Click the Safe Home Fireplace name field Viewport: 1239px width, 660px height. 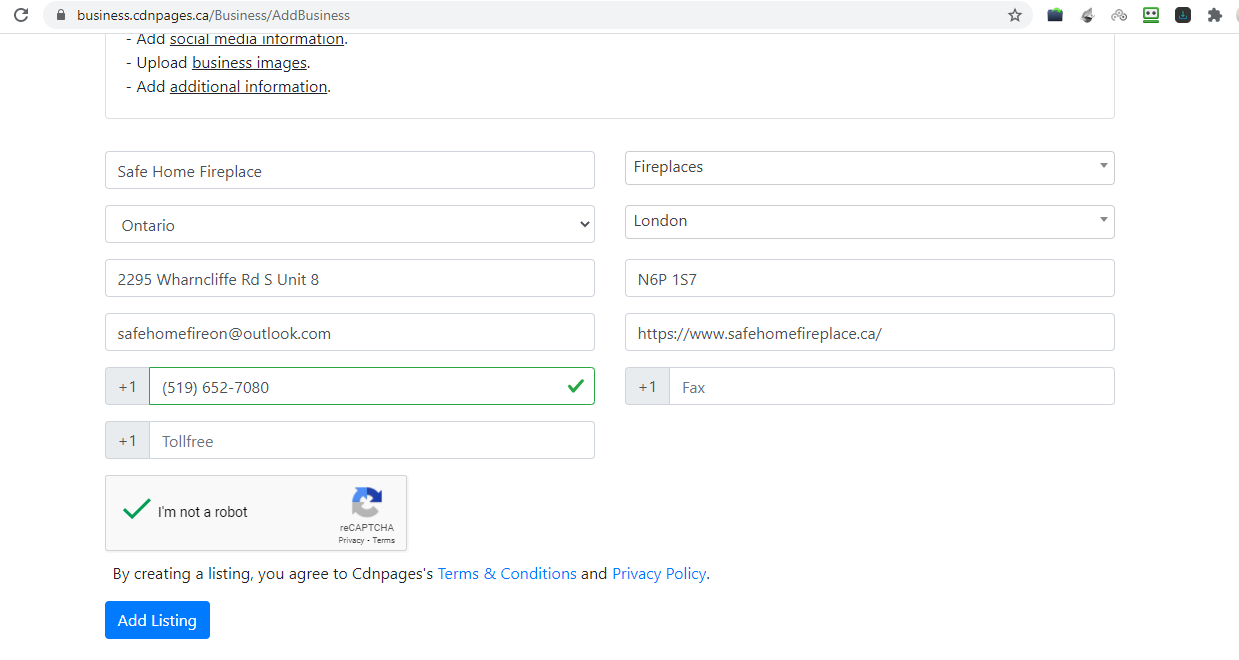350,171
